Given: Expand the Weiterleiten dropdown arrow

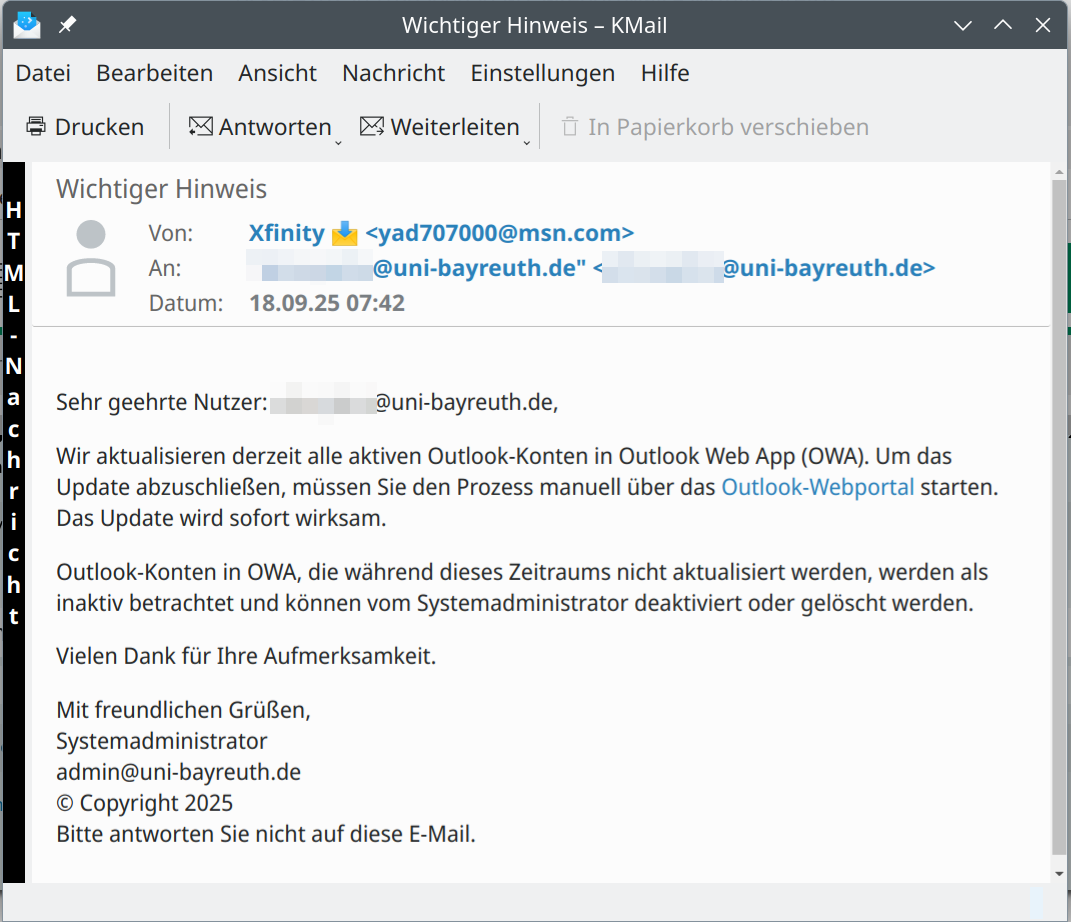Looking at the screenshot, I should pos(527,143).
